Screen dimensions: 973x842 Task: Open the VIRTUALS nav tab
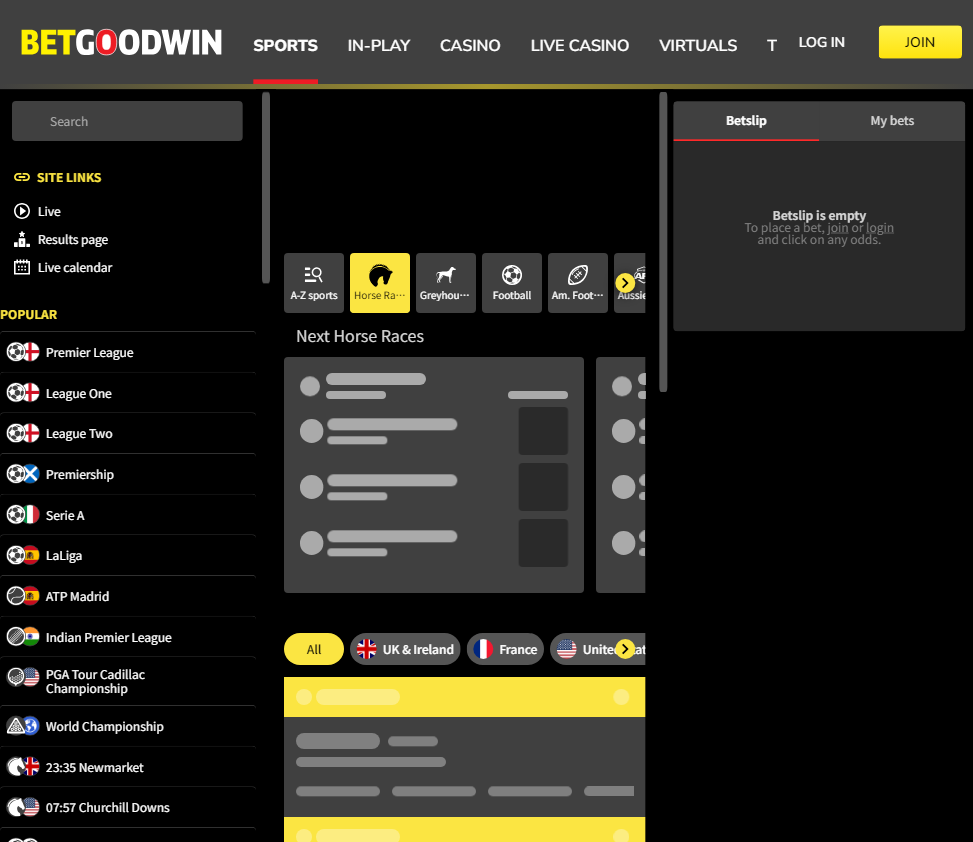coord(698,45)
